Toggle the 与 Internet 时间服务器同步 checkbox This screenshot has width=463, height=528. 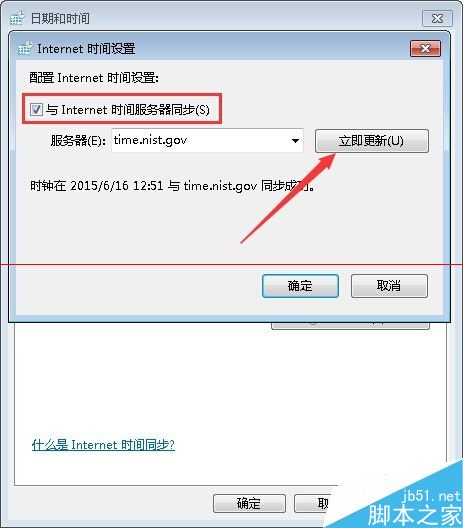click(36, 109)
